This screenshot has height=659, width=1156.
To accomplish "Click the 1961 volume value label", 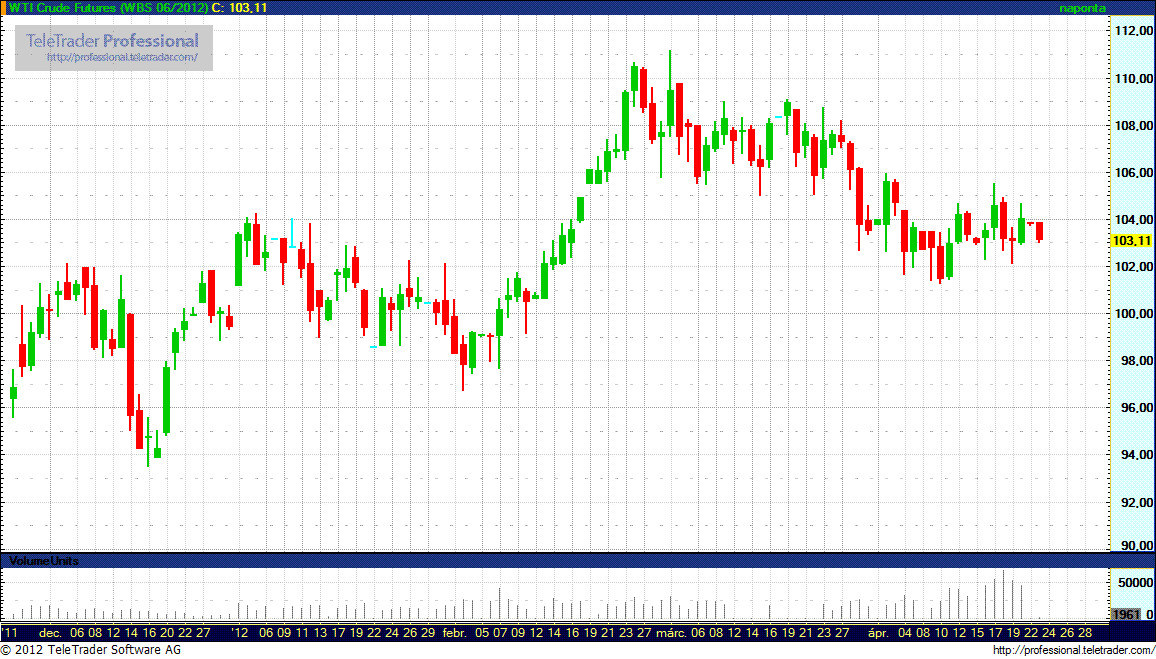I will point(1125,614).
